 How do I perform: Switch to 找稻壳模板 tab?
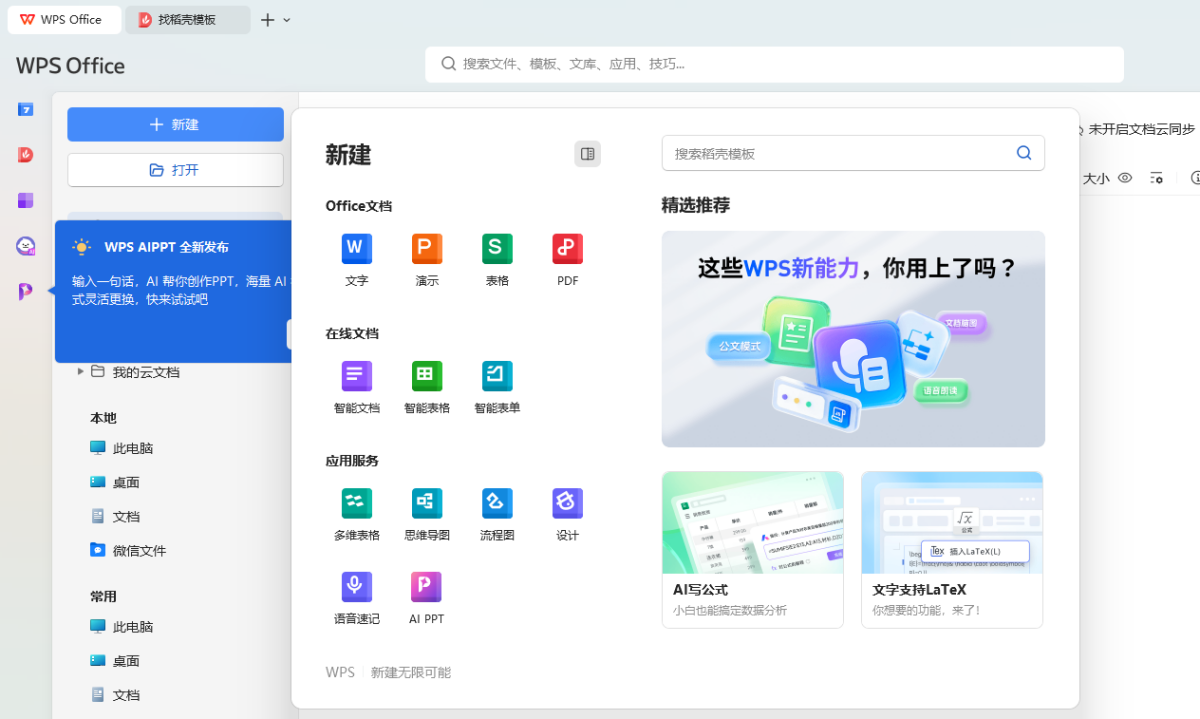click(187, 20)
